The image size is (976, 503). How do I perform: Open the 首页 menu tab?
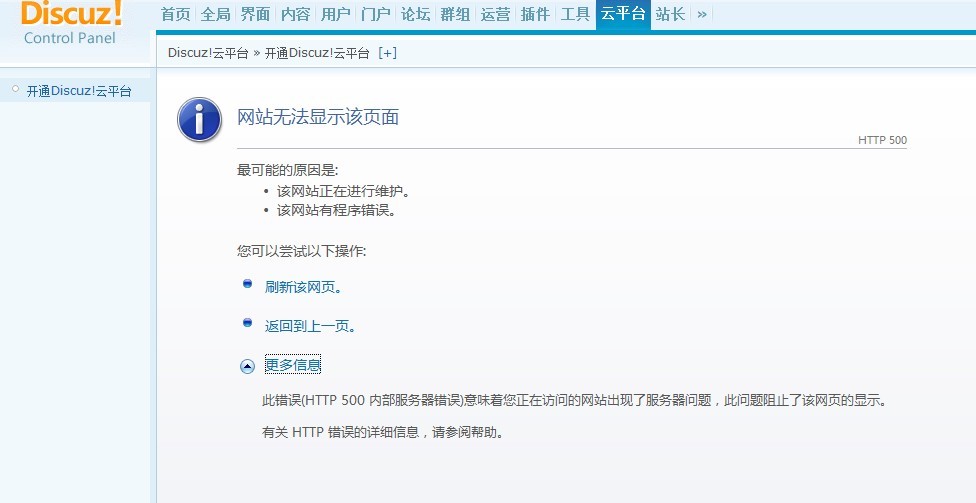point(176,14)
